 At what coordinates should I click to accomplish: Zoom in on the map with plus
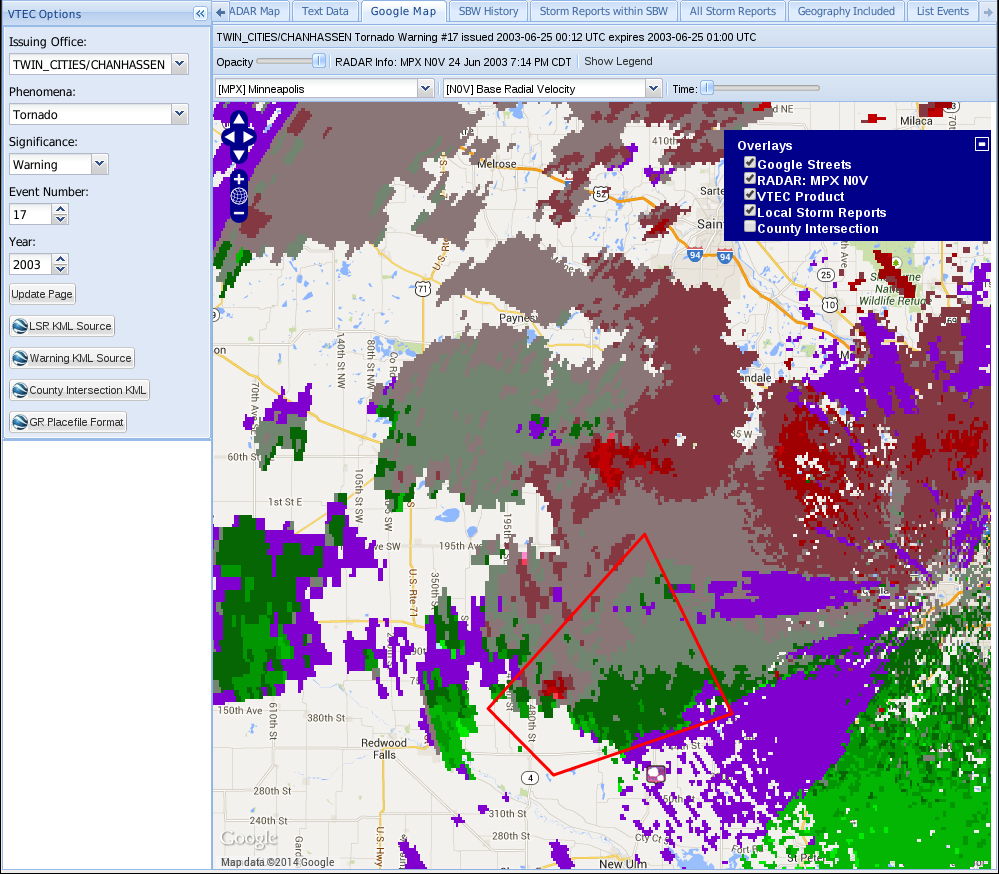(x=239, y=179)
